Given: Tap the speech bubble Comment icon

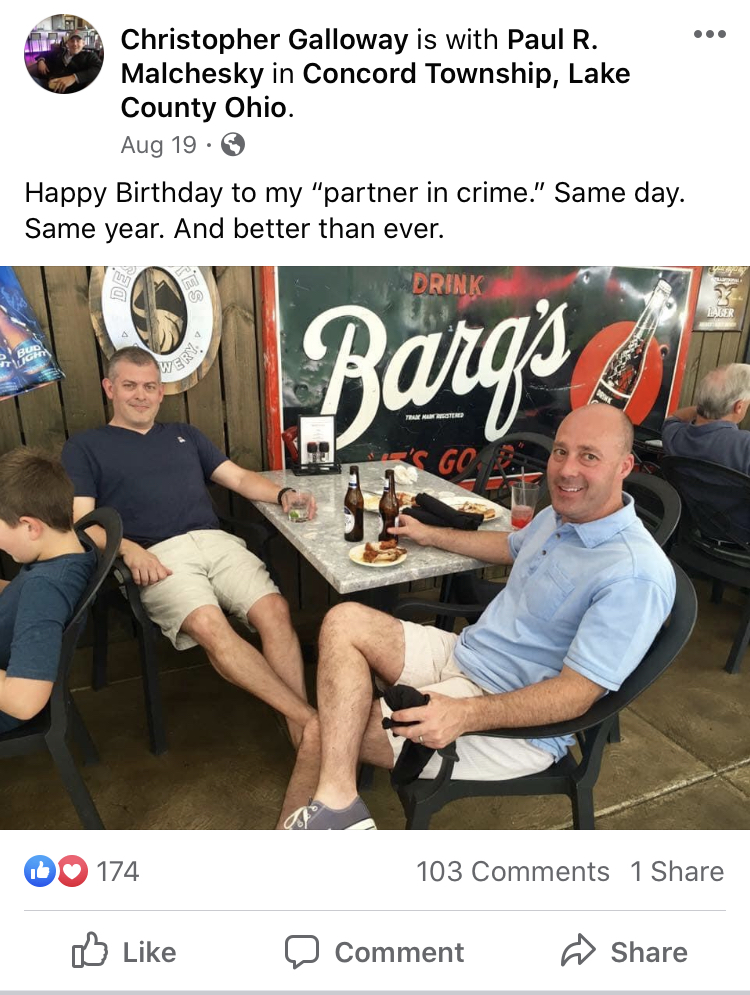Looking at the screenshot, I should tap(301, 951).
